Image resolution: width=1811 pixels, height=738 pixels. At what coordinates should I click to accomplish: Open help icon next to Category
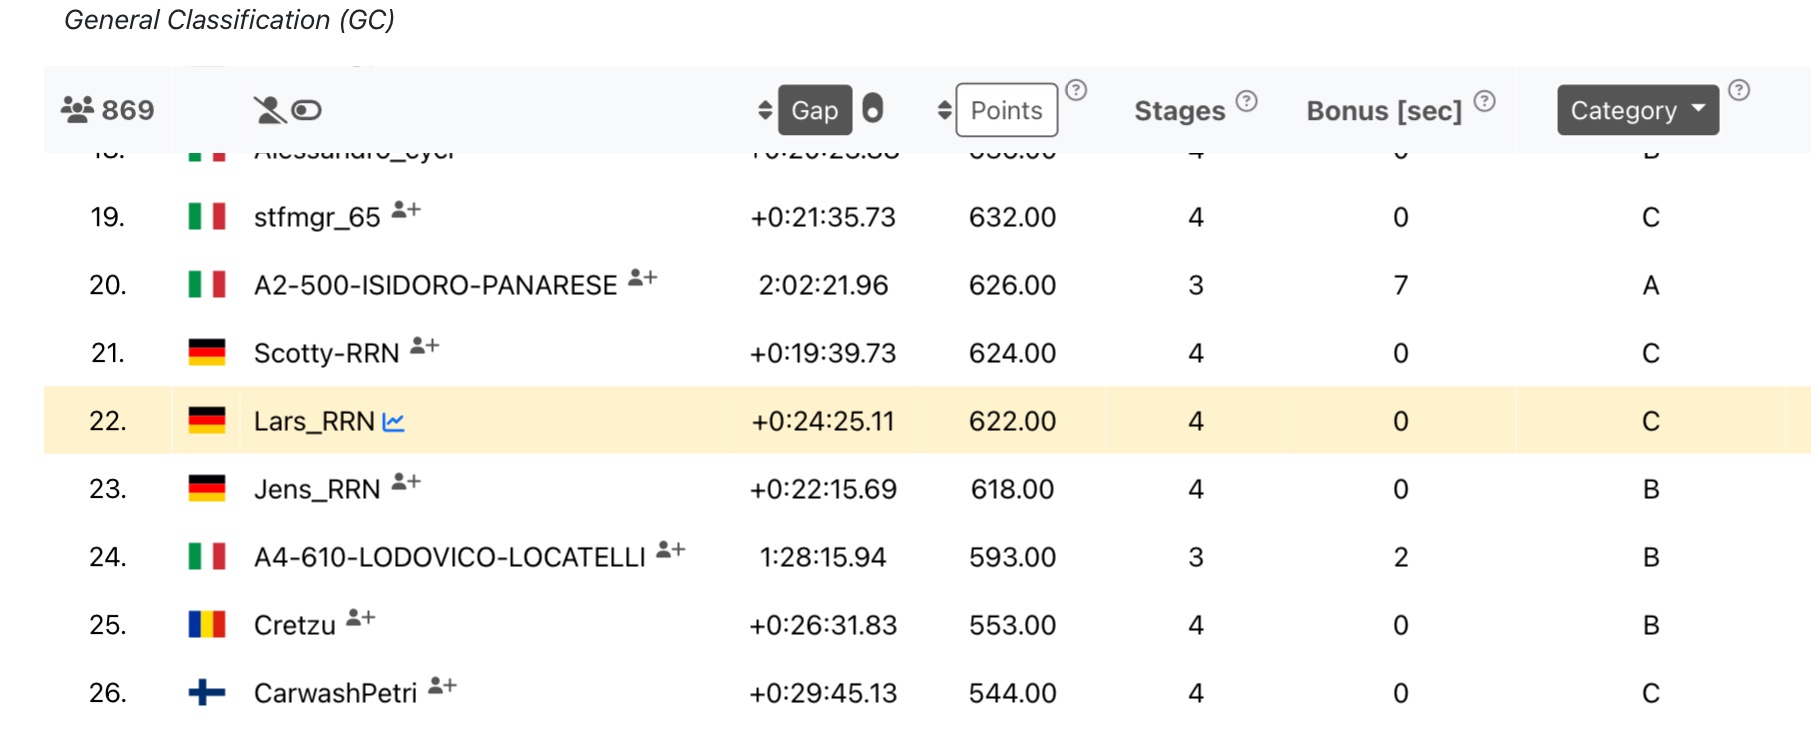(1739, 90)
